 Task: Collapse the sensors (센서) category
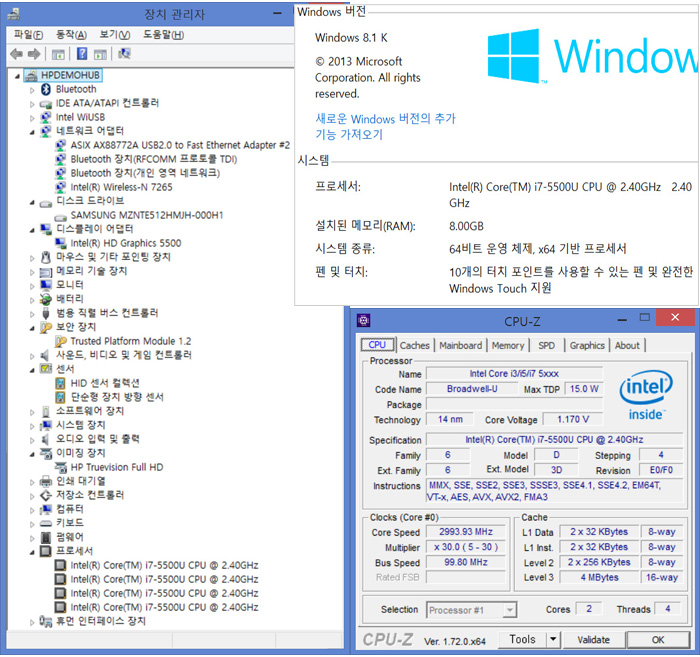32,370
